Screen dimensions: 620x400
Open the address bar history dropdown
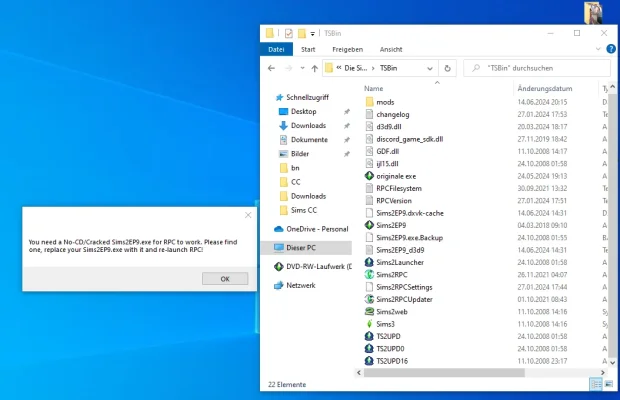tap(430, 68)
